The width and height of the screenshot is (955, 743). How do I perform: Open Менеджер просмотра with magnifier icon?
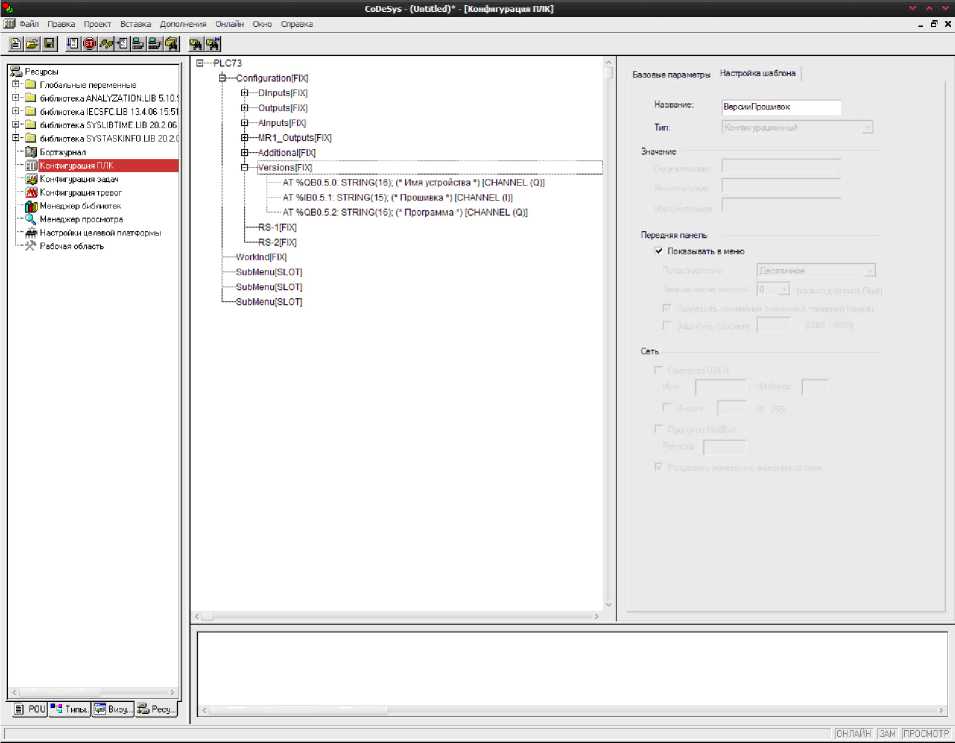tap(80, 219)
